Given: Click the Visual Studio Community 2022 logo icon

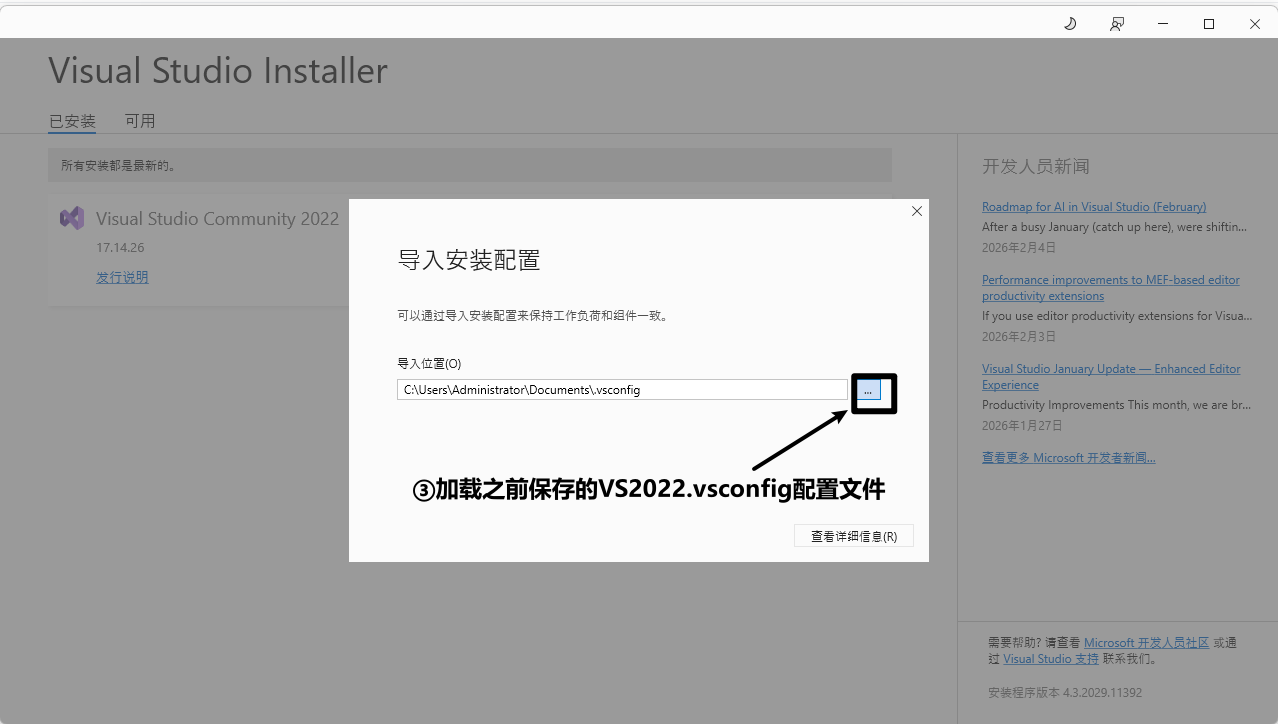Looking at the screenshot, I should (x=72, y=218).
